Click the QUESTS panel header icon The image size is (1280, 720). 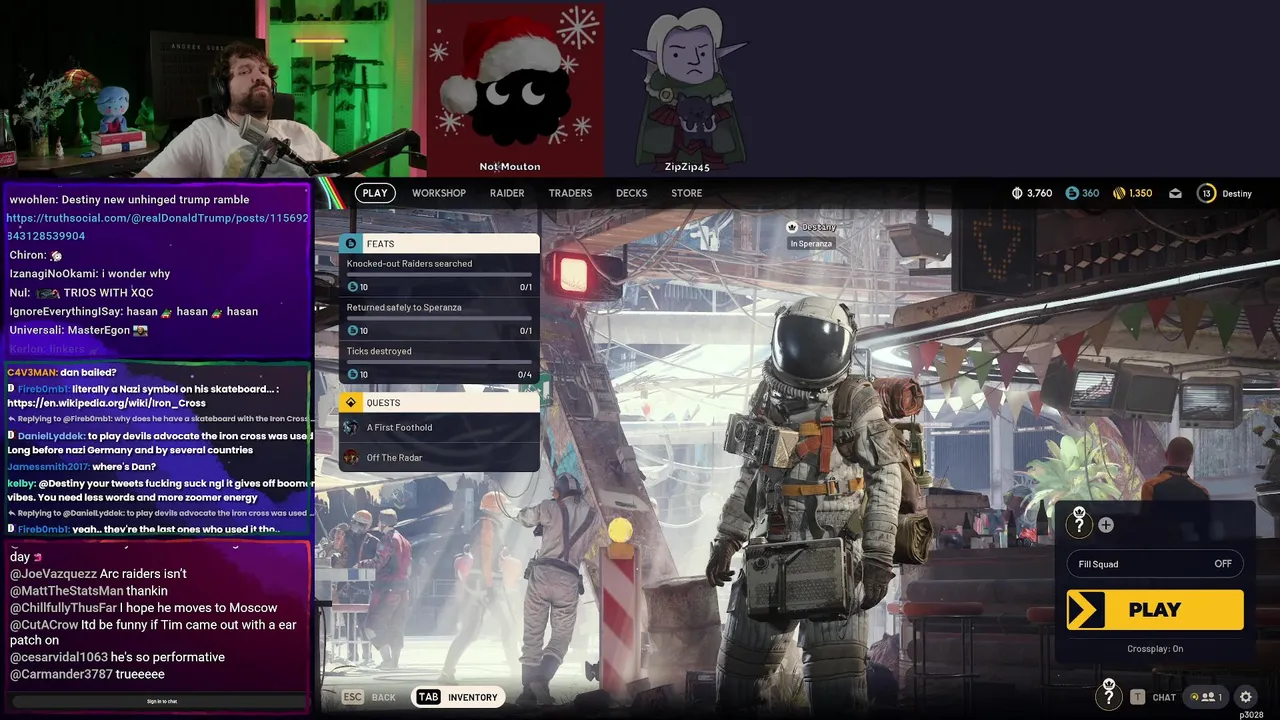(350, 402)
